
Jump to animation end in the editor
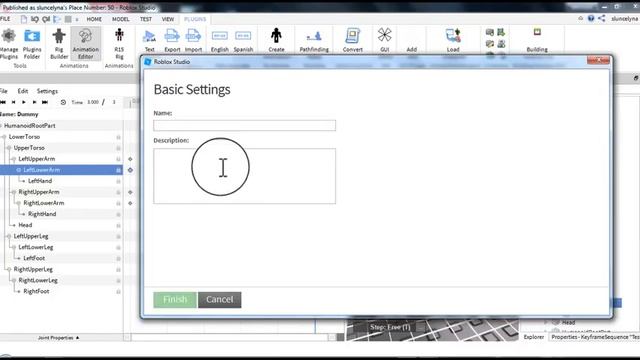pos(45,102)
